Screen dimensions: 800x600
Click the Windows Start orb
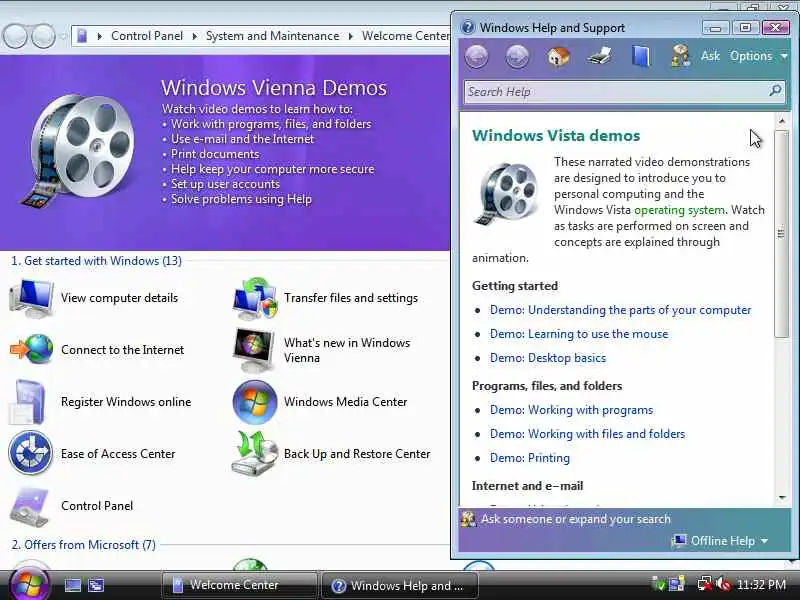coord(28,584)
